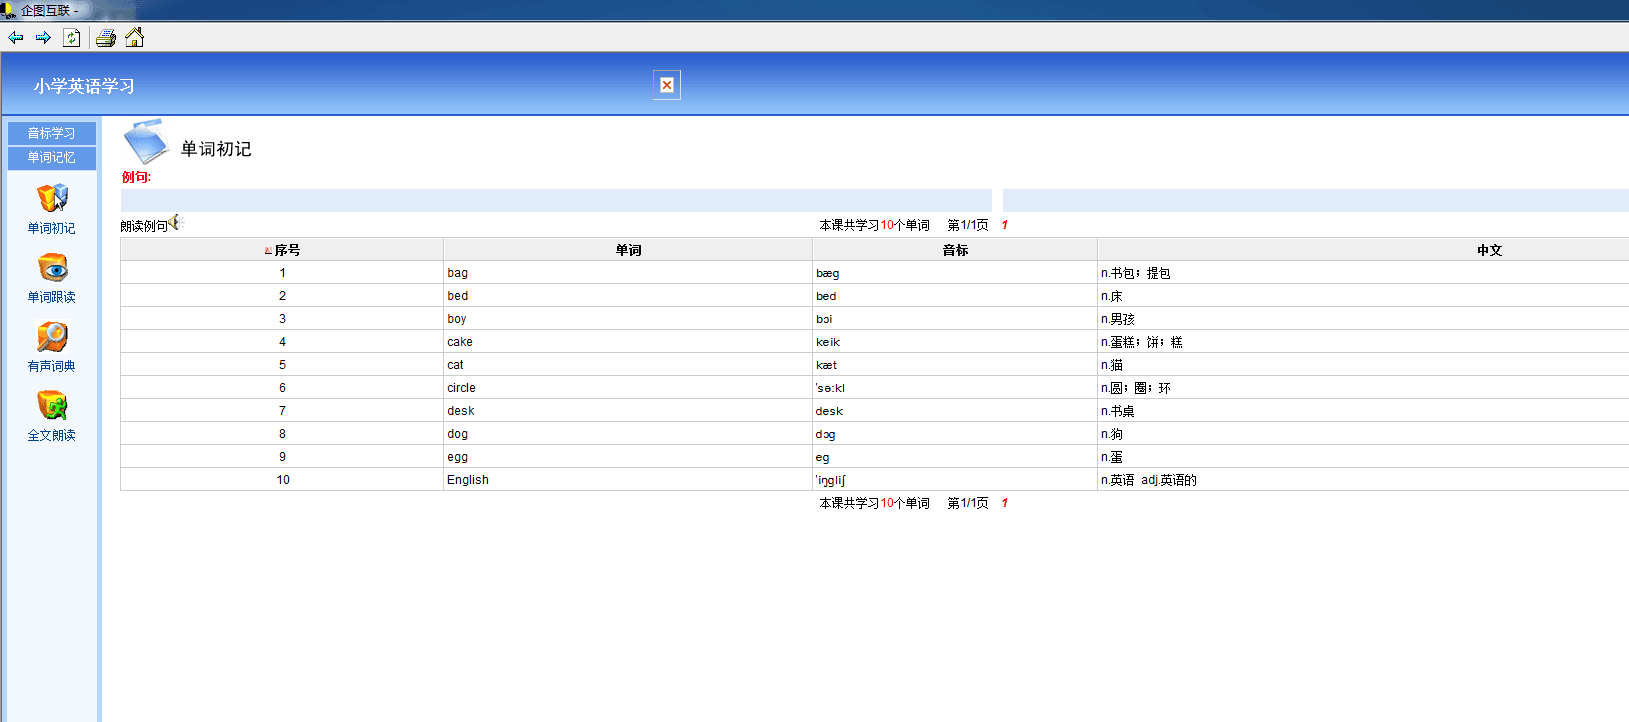Play example sentence with speaker icon
The image size is (1629, 722).
click(x=177, y=223)
